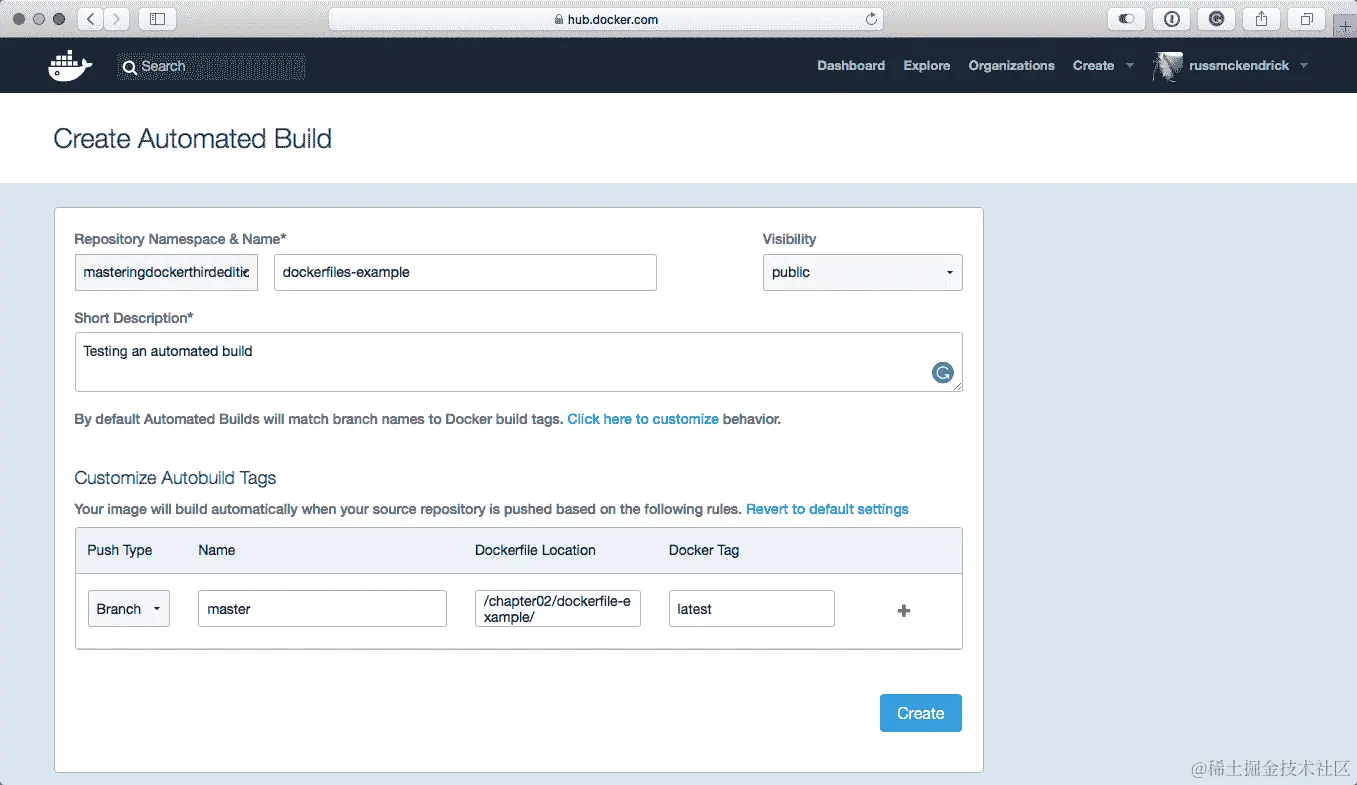Click the 'Customize Autobuild Tags' heading
Screen dimensions: 1357x785
point(175,478)
